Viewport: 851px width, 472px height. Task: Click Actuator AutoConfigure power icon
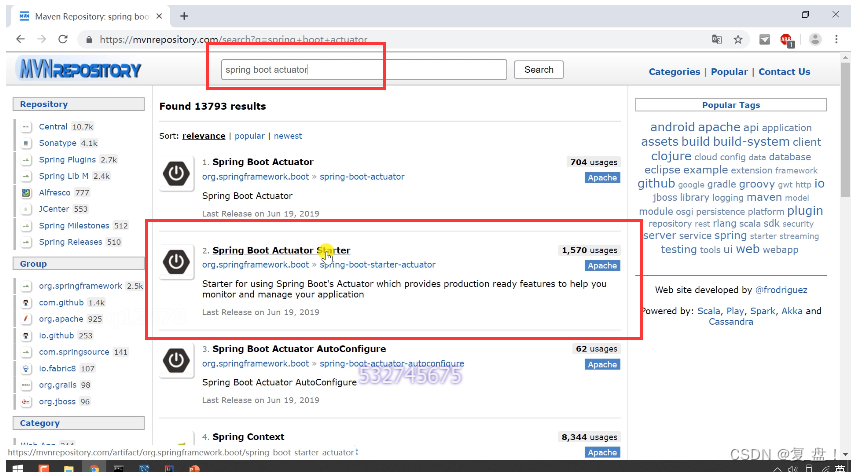176,361
